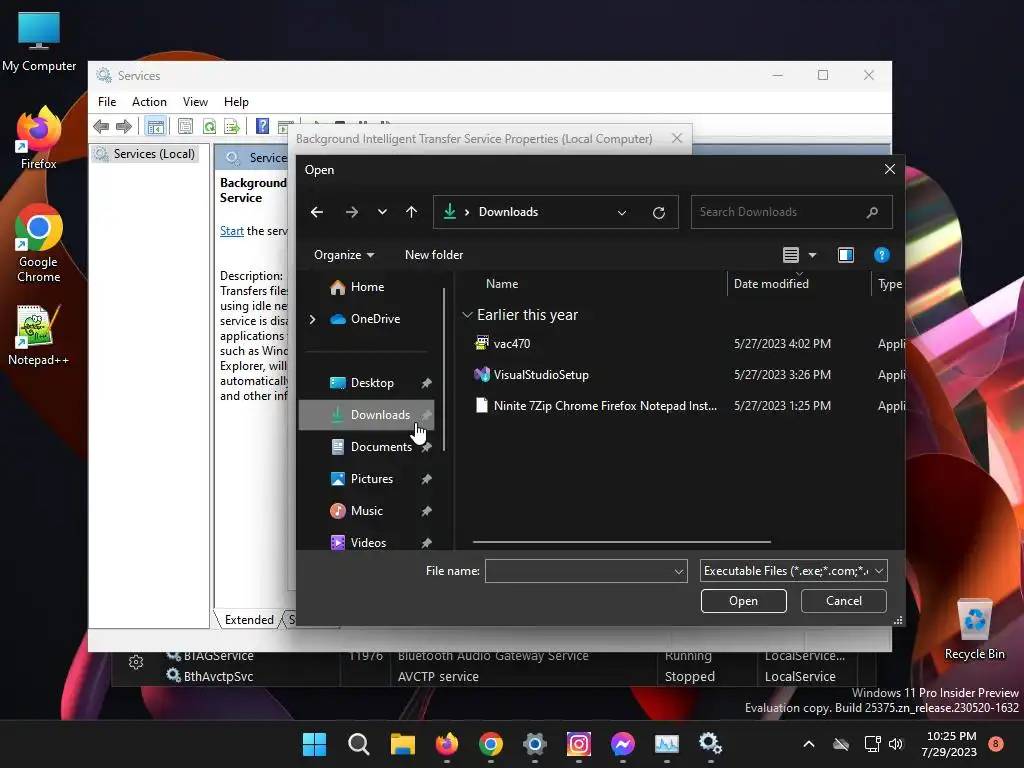Click the Properties icon in the Services toolbar
This screenshot has height=768, width=1024.
click(185, 126)
